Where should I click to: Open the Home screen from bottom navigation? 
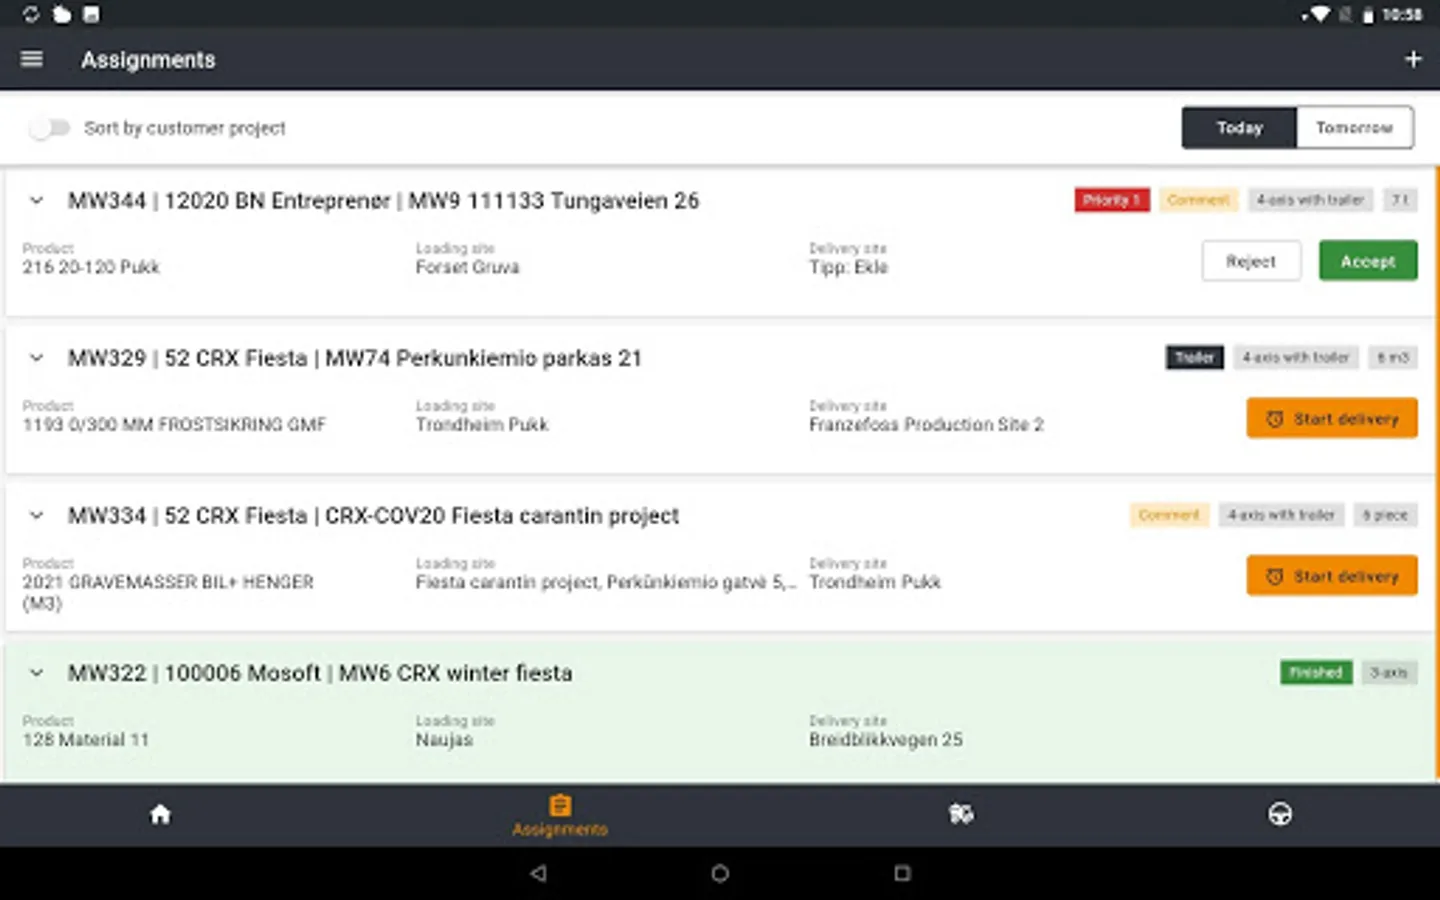click(x=160, y=814)
